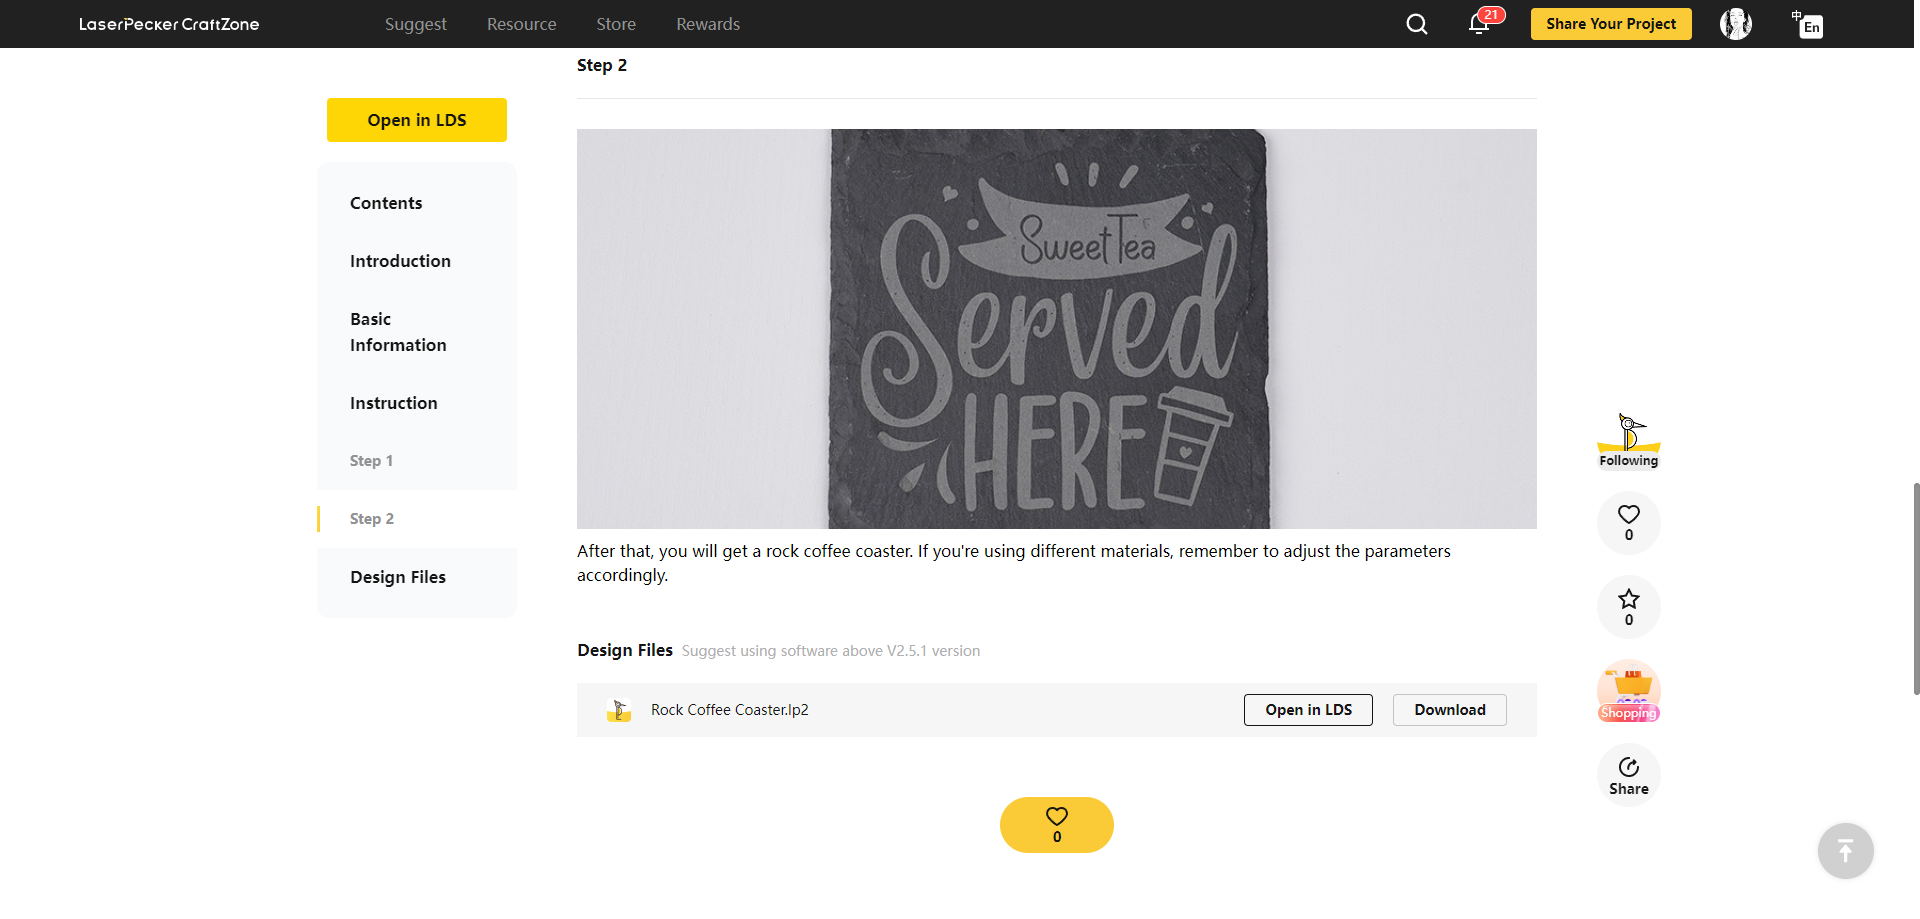
Task: Toggle the big yellow heart like button
Action: coord(1057,825)
